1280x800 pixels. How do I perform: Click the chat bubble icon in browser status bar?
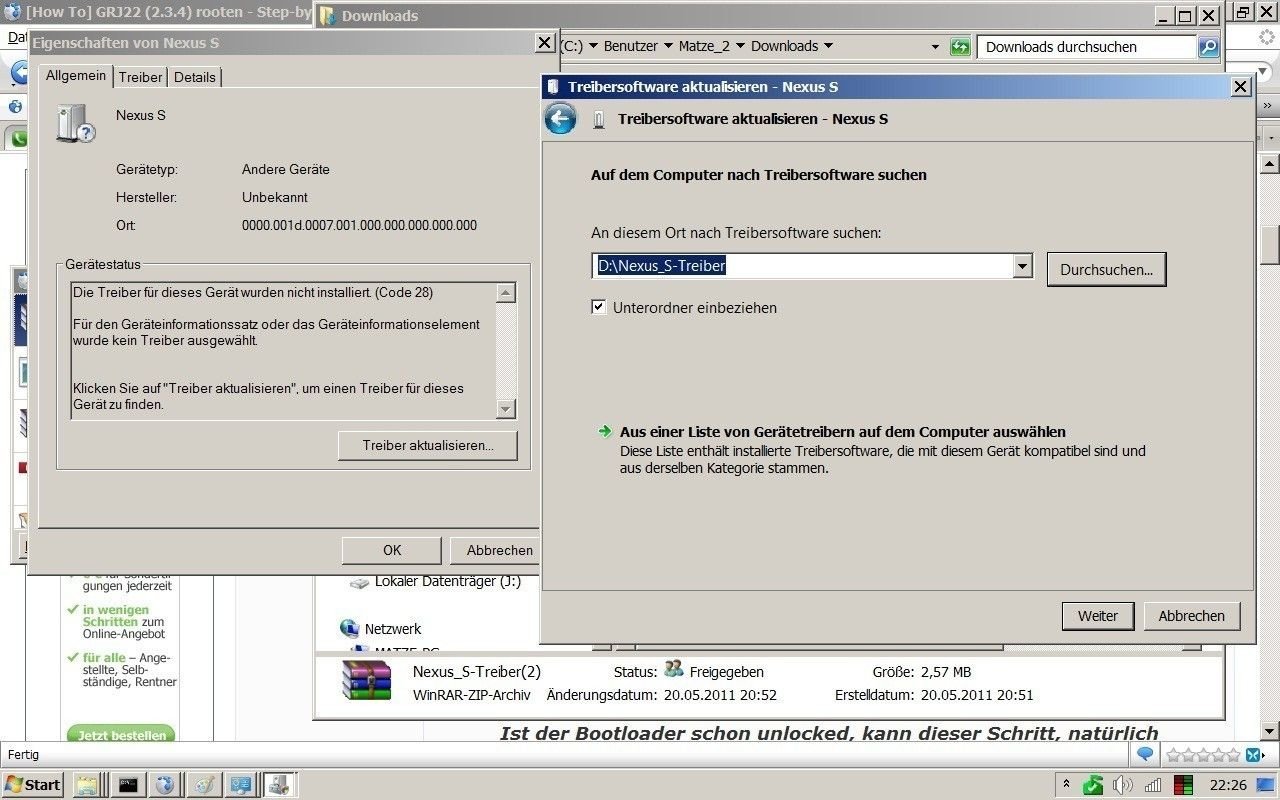(1145, 754)
